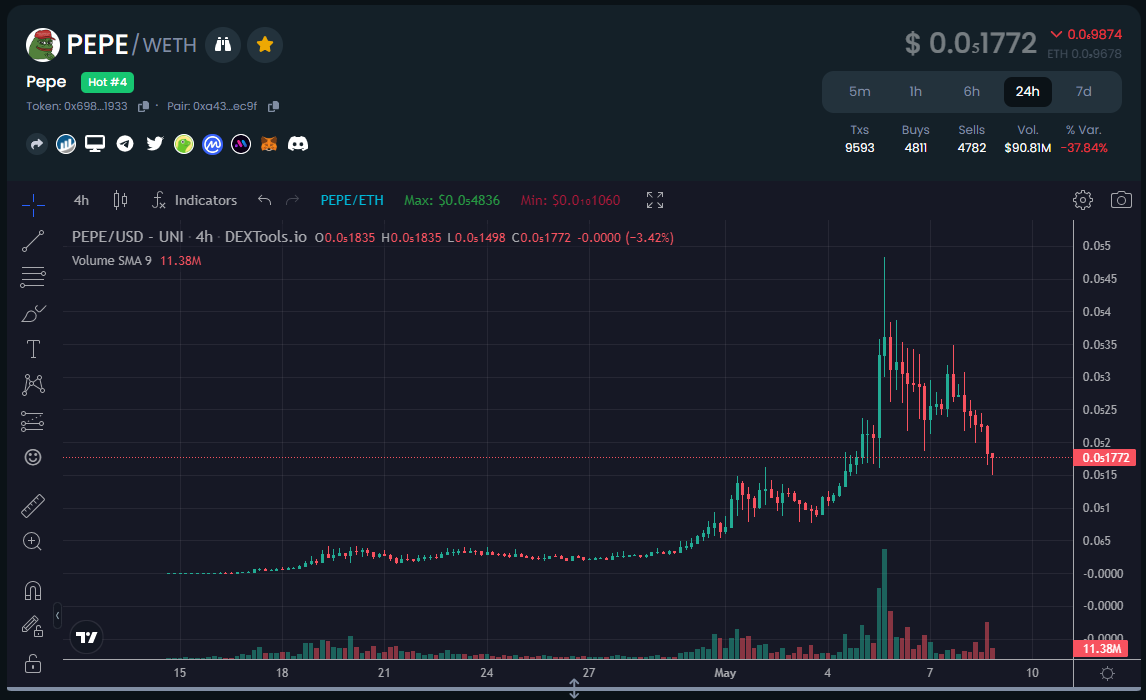1146x700 pixels.
Task: Copy the pair address 0xa43...ec9f
Action: (x=273, y=107)
